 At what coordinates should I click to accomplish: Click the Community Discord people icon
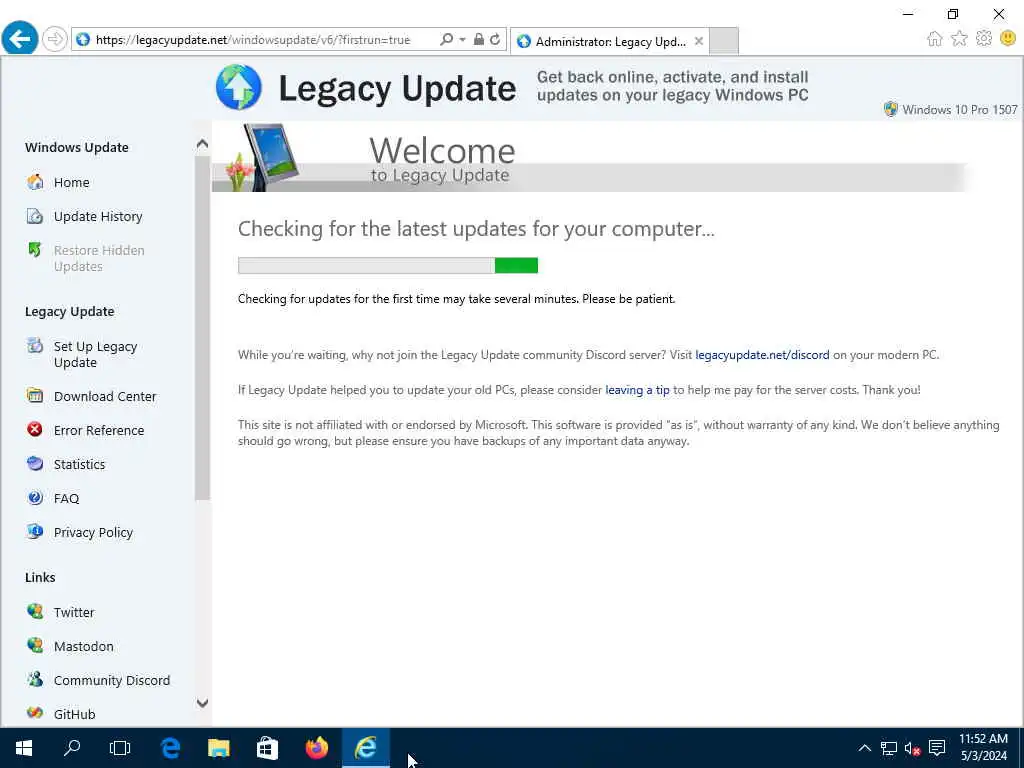(x=35, y=679)
